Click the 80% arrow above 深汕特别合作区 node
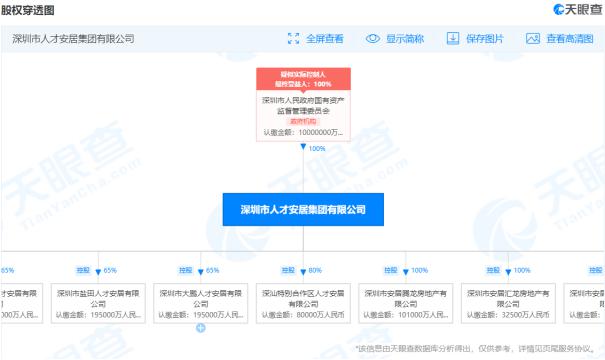605x360 pixels. click(303, 272)
